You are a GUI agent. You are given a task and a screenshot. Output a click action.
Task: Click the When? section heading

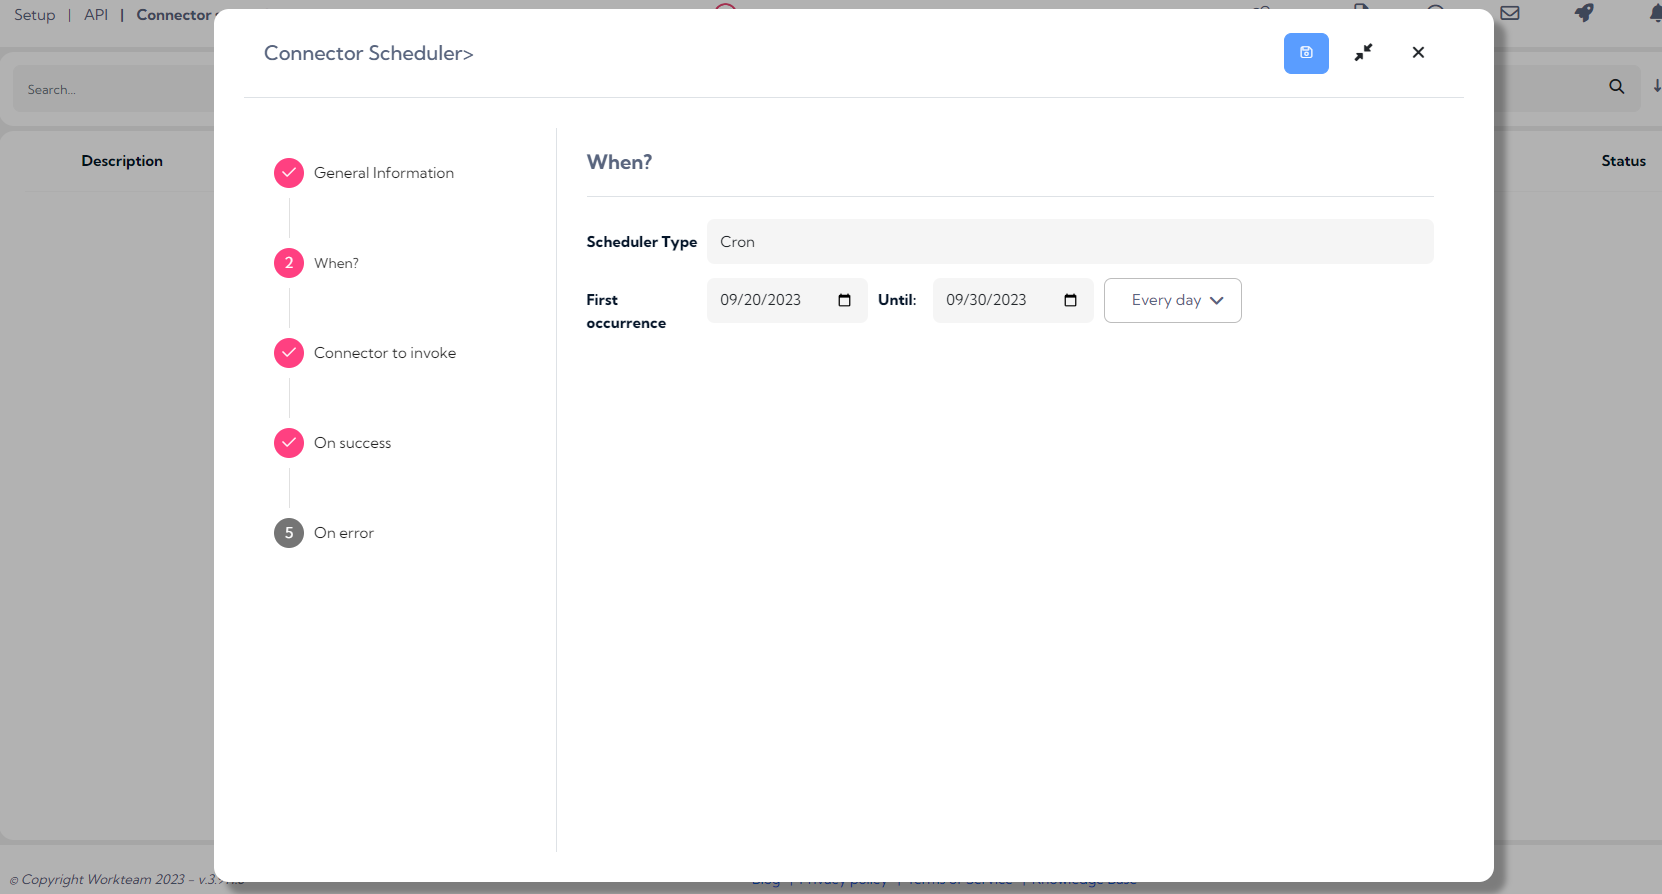pyautogui.click(x=619, y=162)
